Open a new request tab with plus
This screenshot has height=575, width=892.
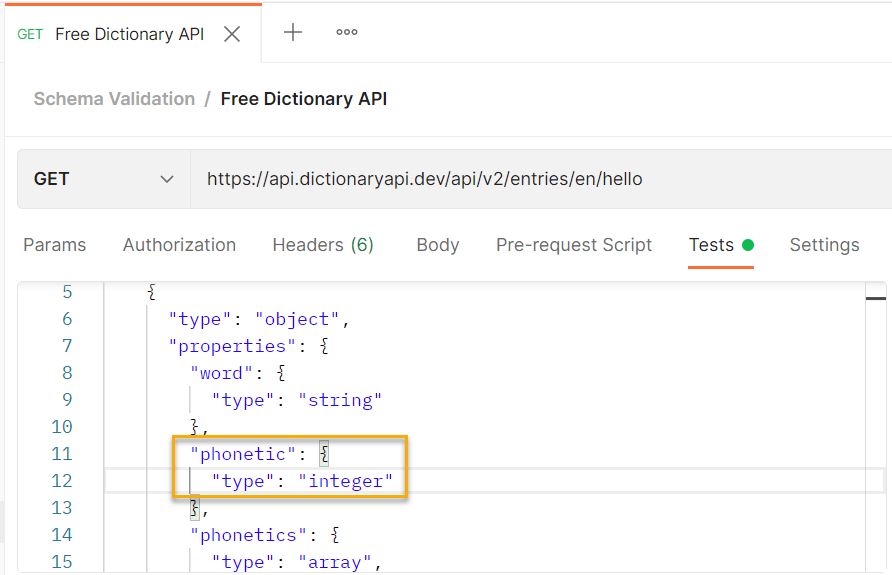(x=292, y=32)
